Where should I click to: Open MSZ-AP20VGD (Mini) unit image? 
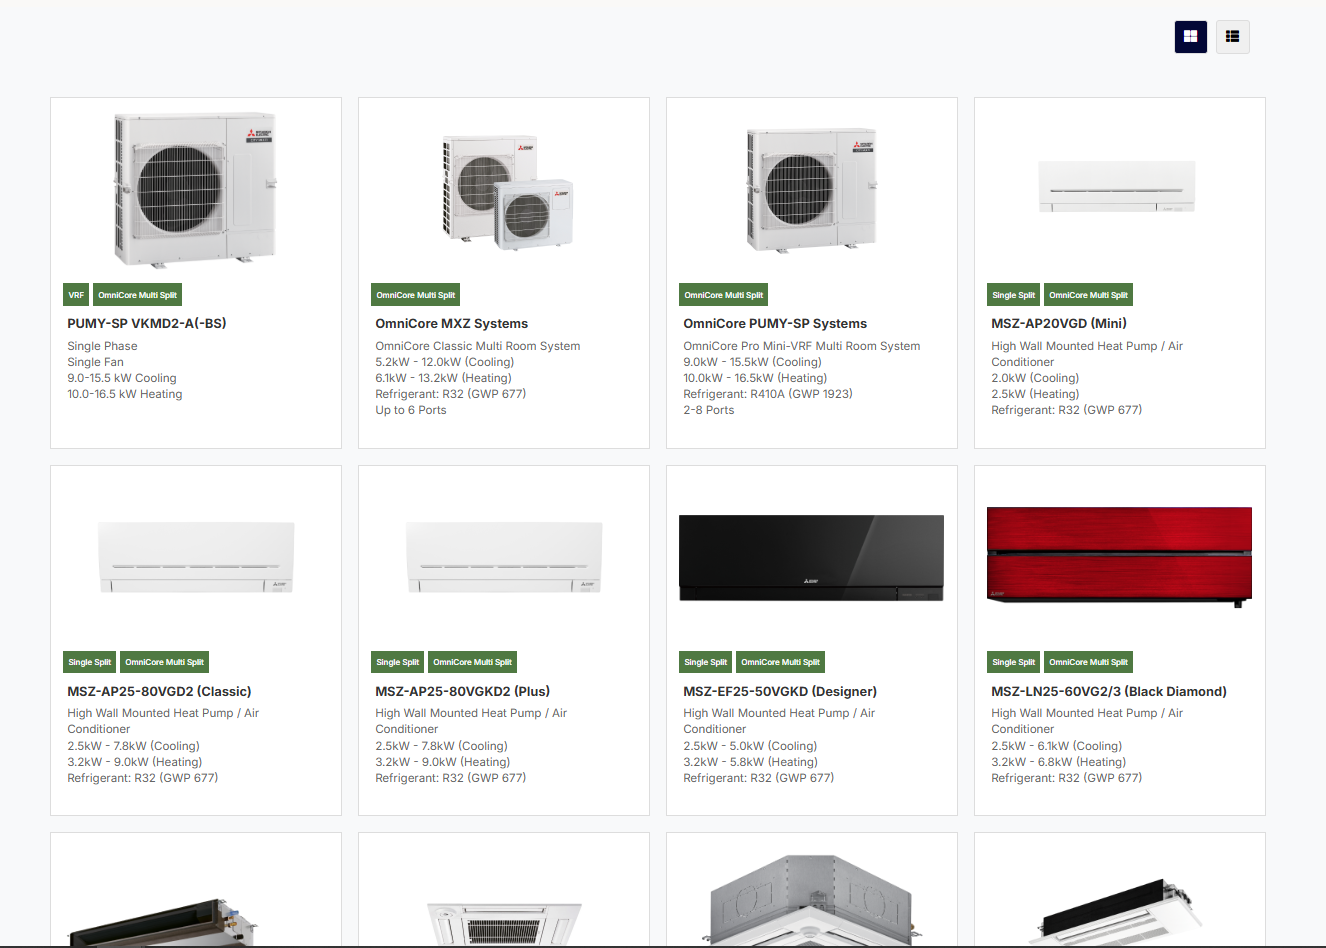click(x=1117, y=187)
